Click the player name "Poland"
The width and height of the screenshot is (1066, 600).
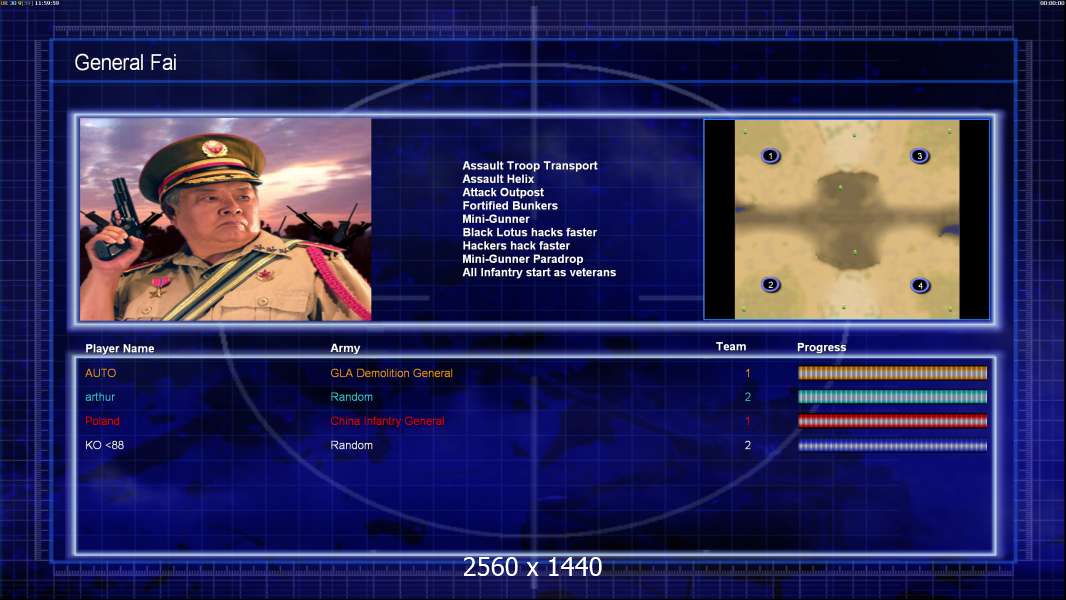(x=102, y=421)
